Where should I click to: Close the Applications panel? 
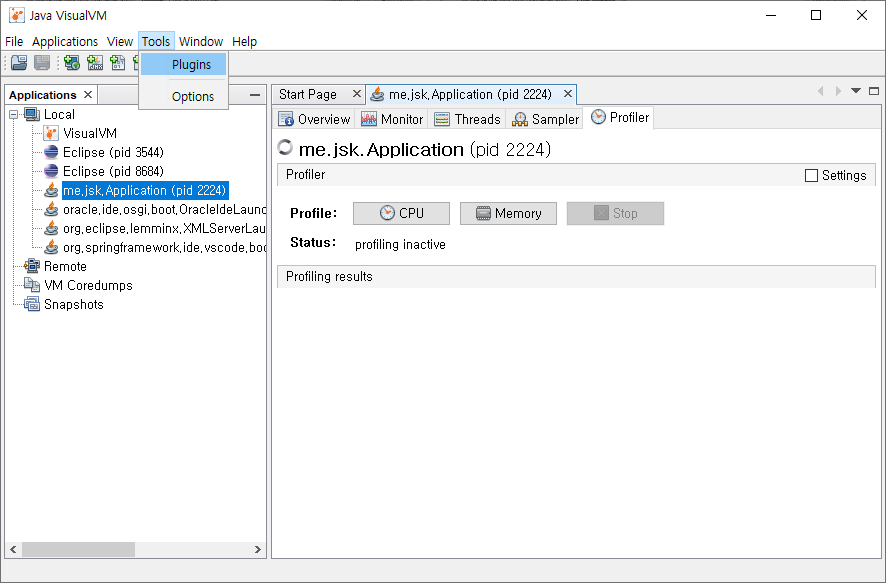pyautogui.click(x=88, y=94)
